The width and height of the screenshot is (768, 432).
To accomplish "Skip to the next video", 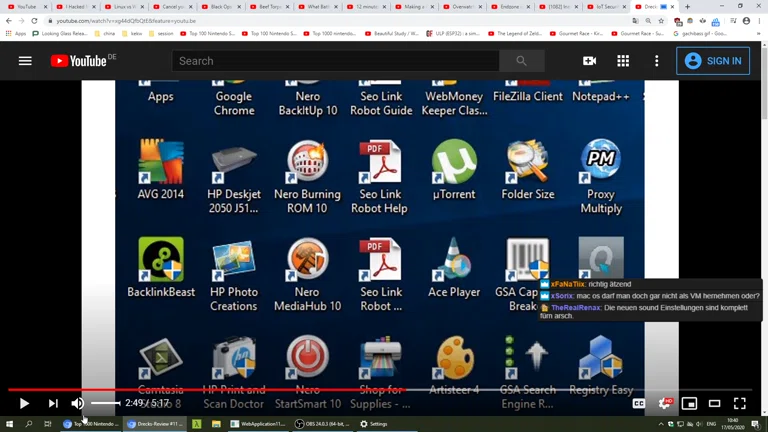I will click(53, 403).
